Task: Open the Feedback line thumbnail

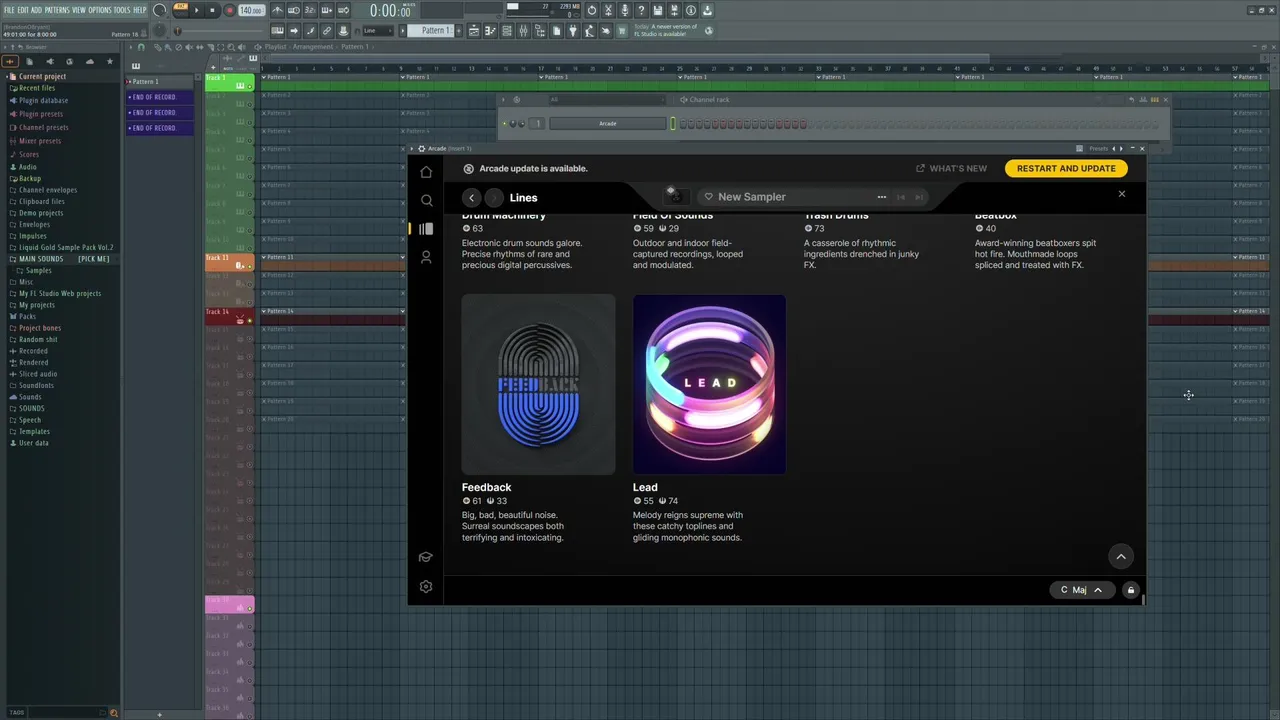Action: click(x=538, y=384)
